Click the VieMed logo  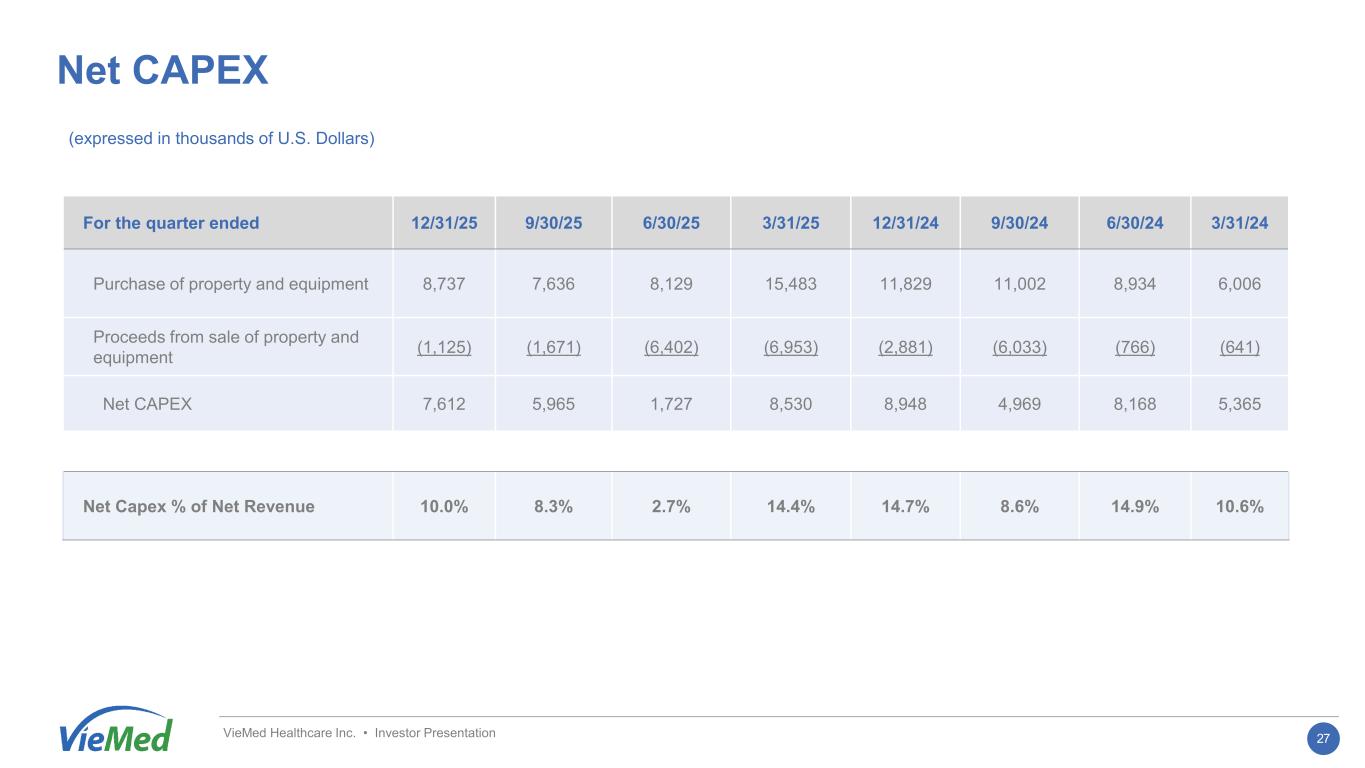[116, 731]
